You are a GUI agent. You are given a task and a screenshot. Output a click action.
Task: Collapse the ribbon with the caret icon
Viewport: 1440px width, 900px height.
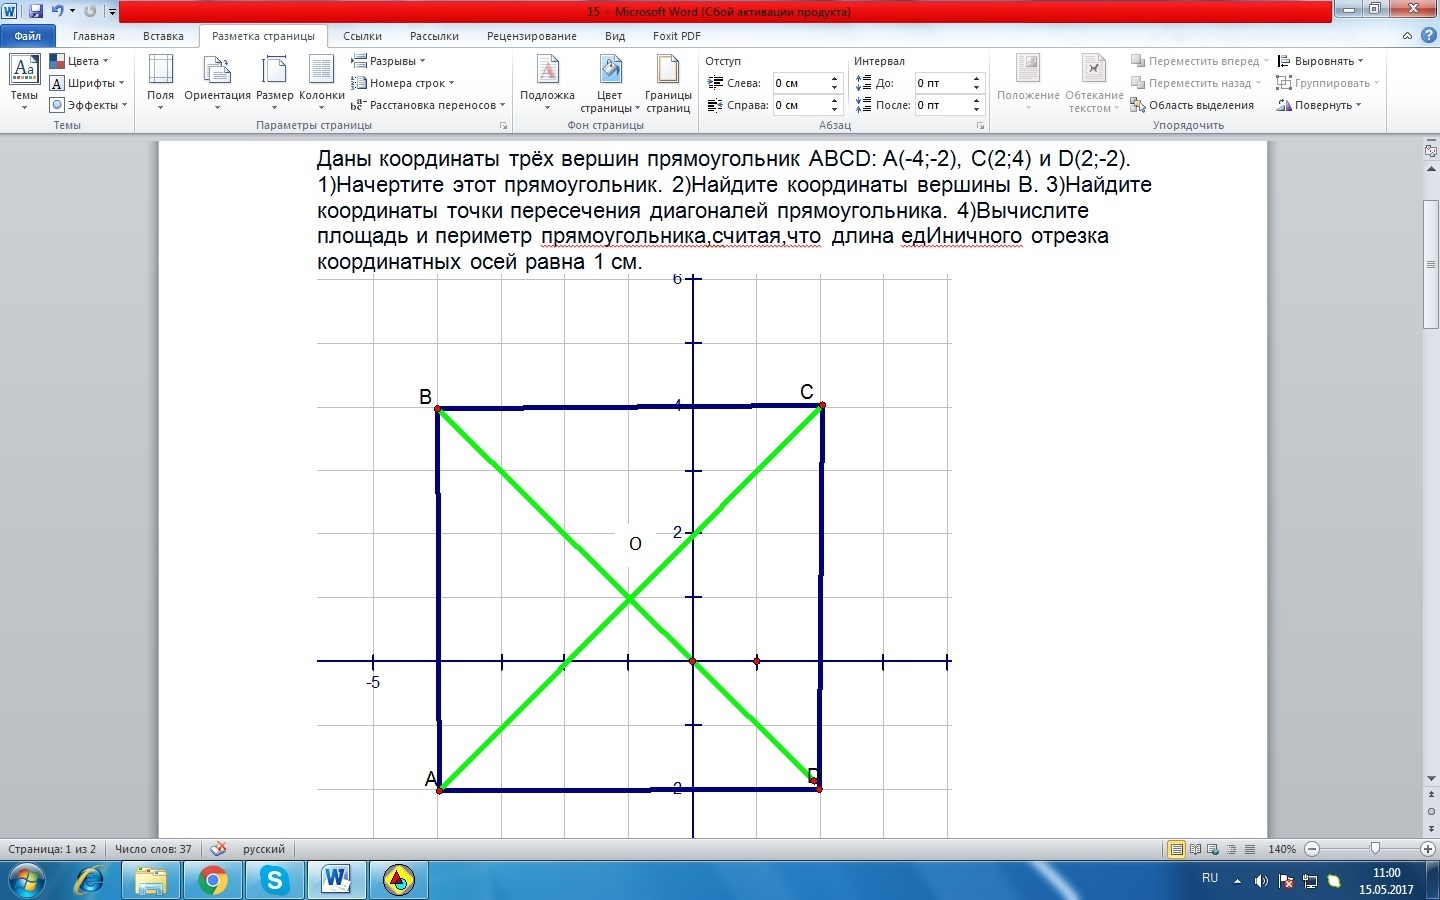click(x=1407, y=36)
